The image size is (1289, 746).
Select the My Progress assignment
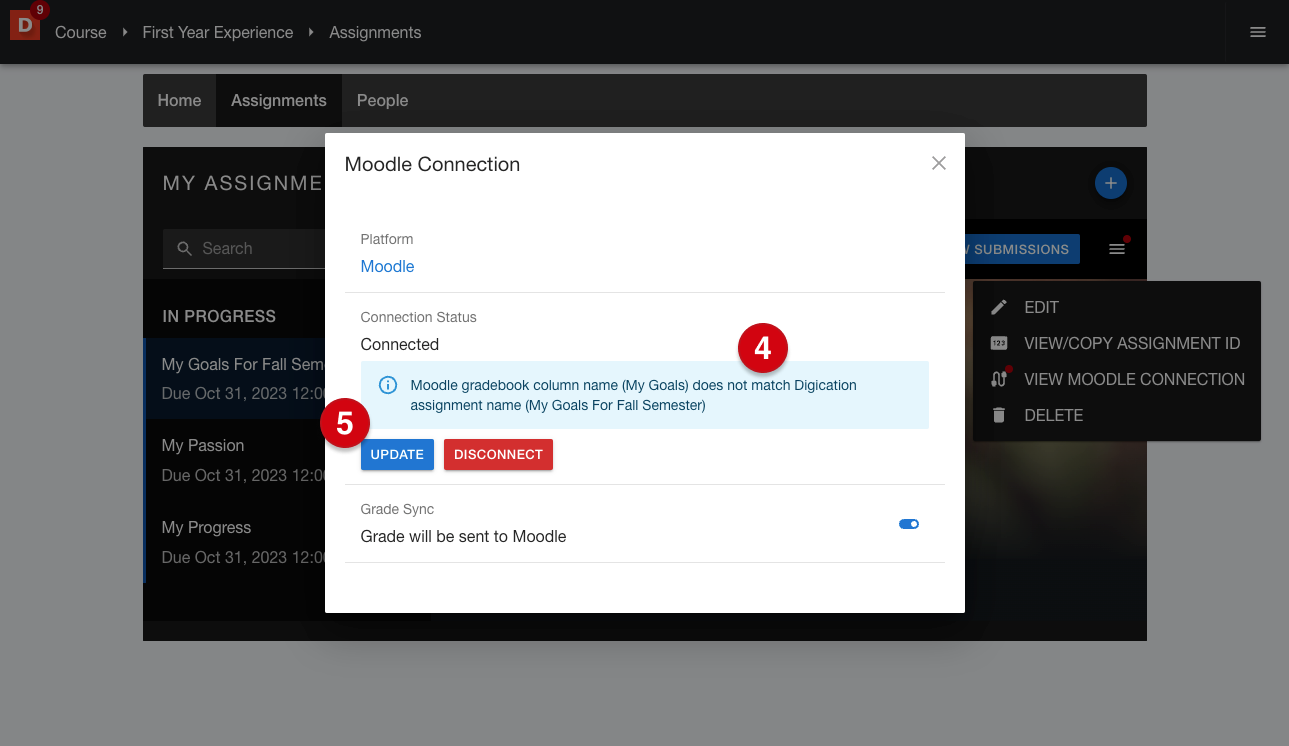click(235, 542)
